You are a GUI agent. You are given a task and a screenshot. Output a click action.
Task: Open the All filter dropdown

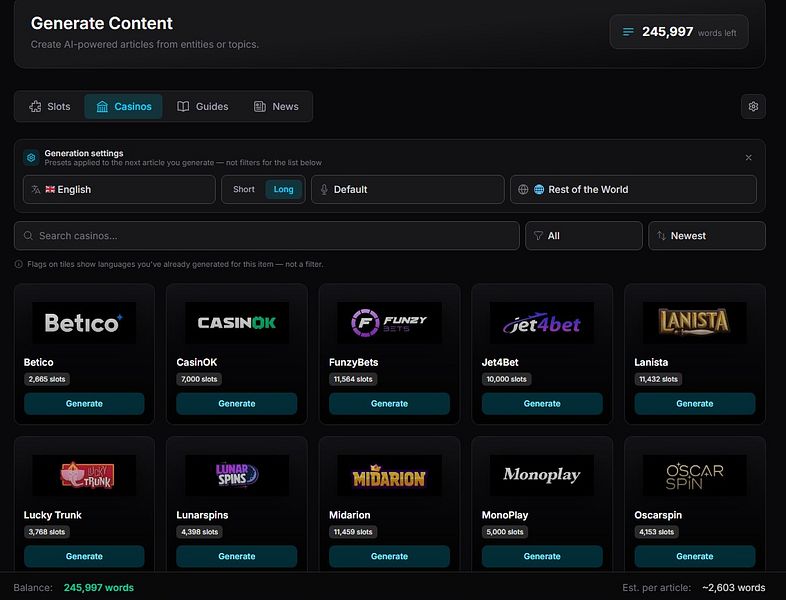583,236
